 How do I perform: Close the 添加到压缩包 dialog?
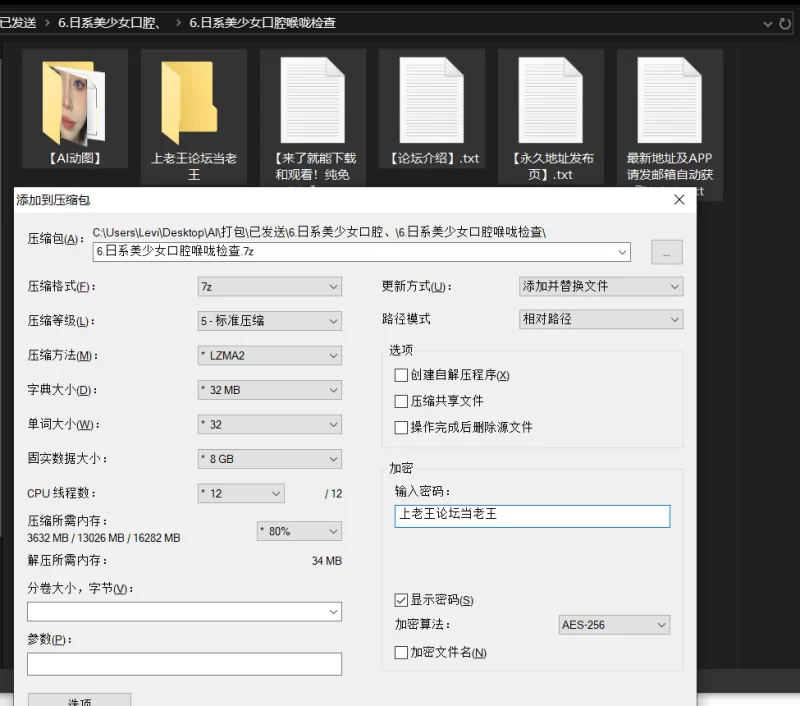point(679,200)
